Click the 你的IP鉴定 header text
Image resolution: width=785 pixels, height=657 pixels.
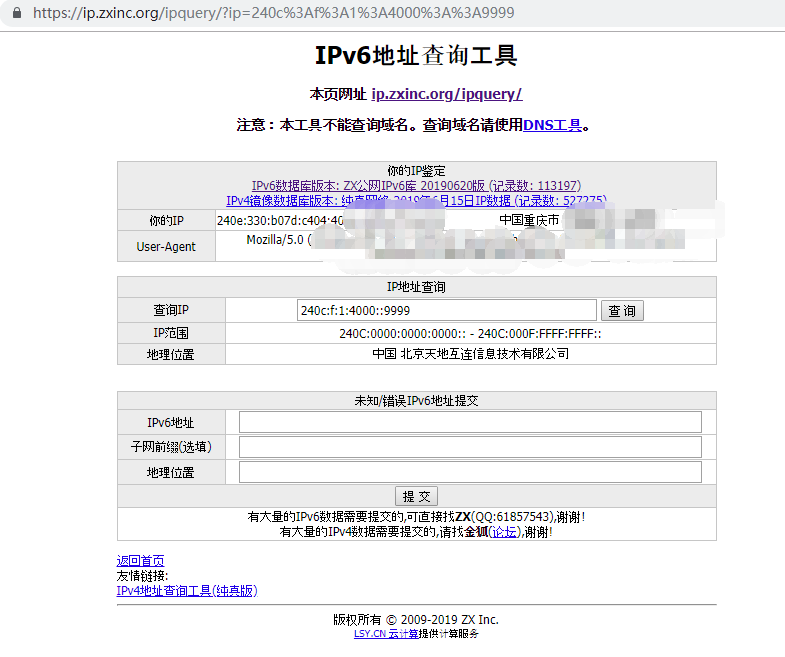click(x=416, y=171)
